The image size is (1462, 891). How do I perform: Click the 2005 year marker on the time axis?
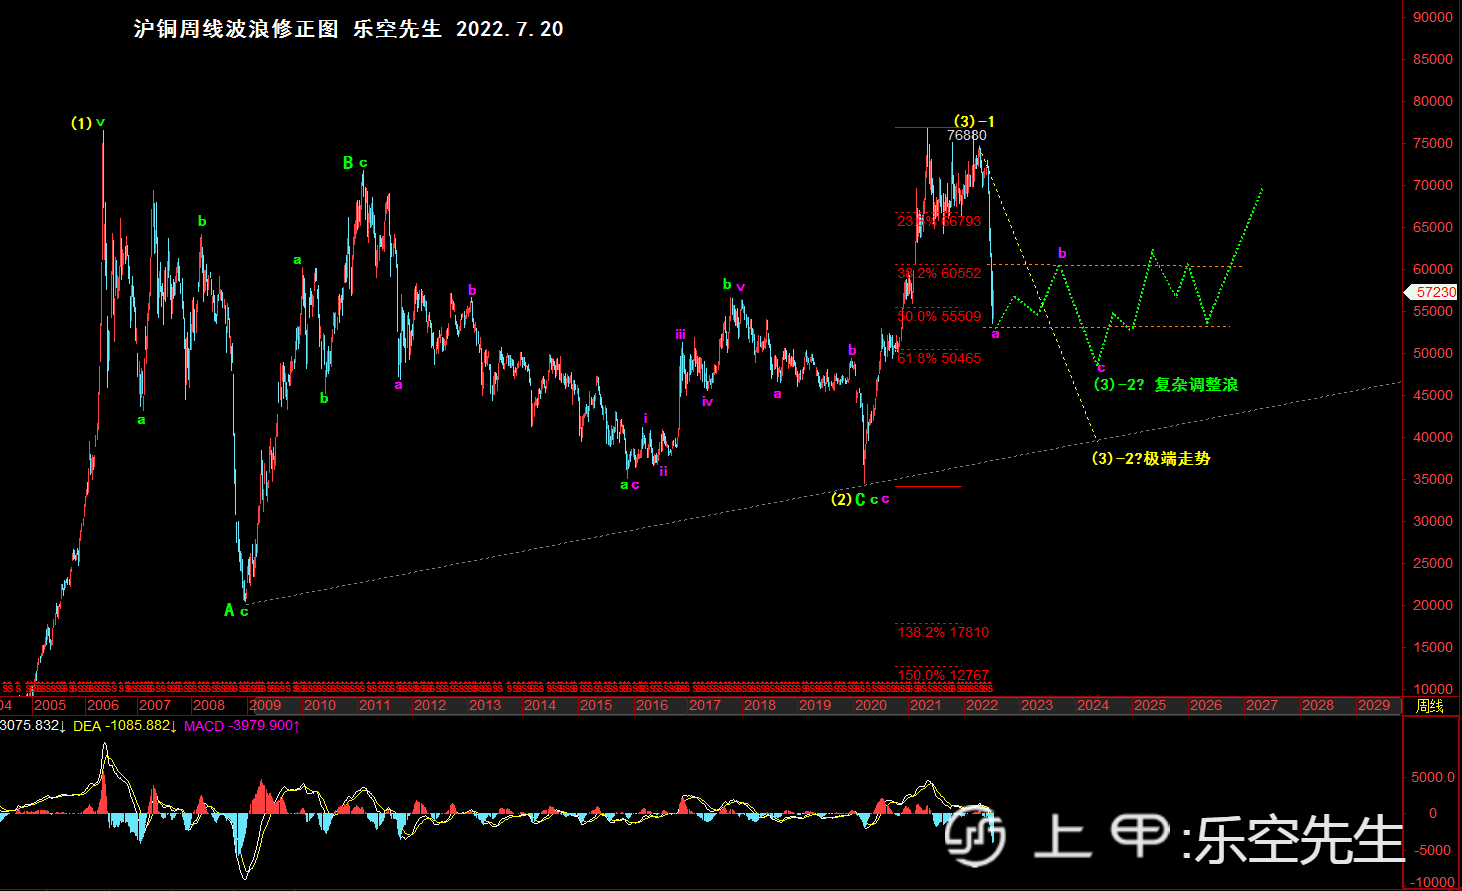50,705
